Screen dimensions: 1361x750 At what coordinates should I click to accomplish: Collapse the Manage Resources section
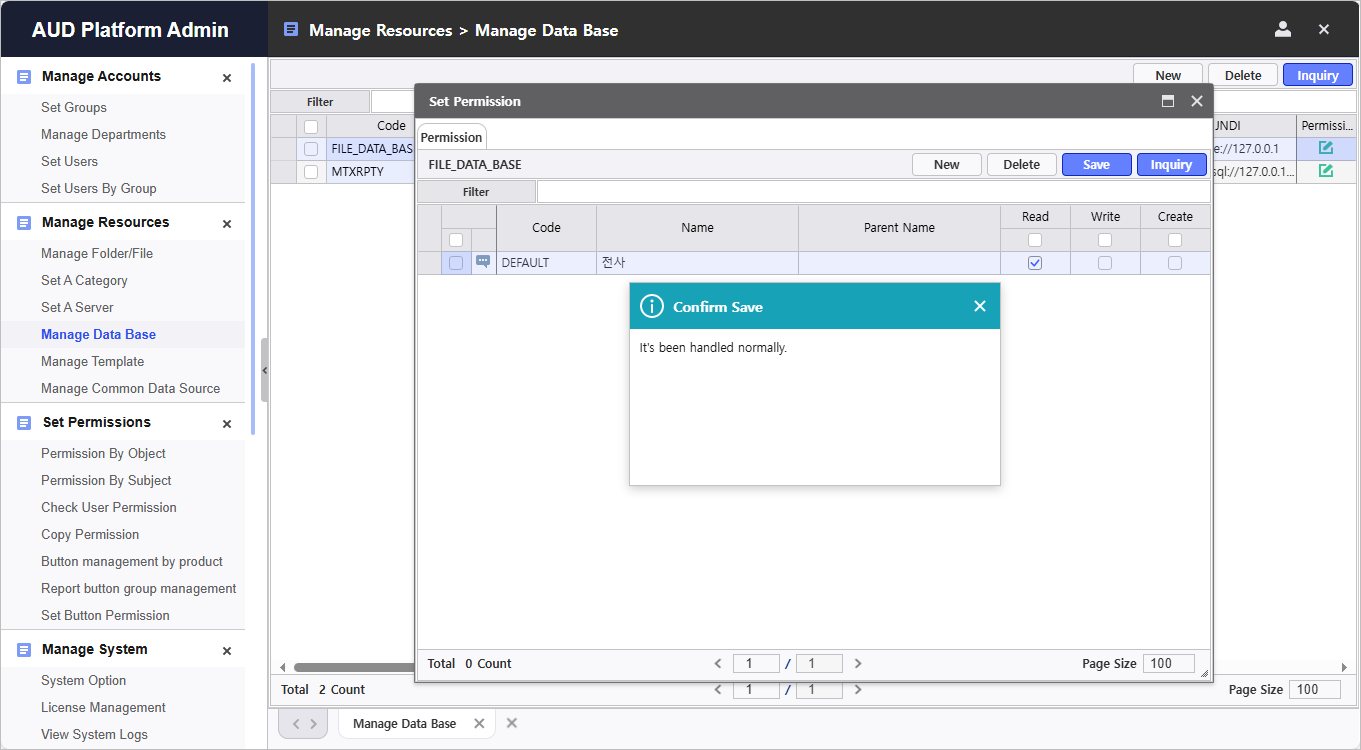tap(227, 224)
